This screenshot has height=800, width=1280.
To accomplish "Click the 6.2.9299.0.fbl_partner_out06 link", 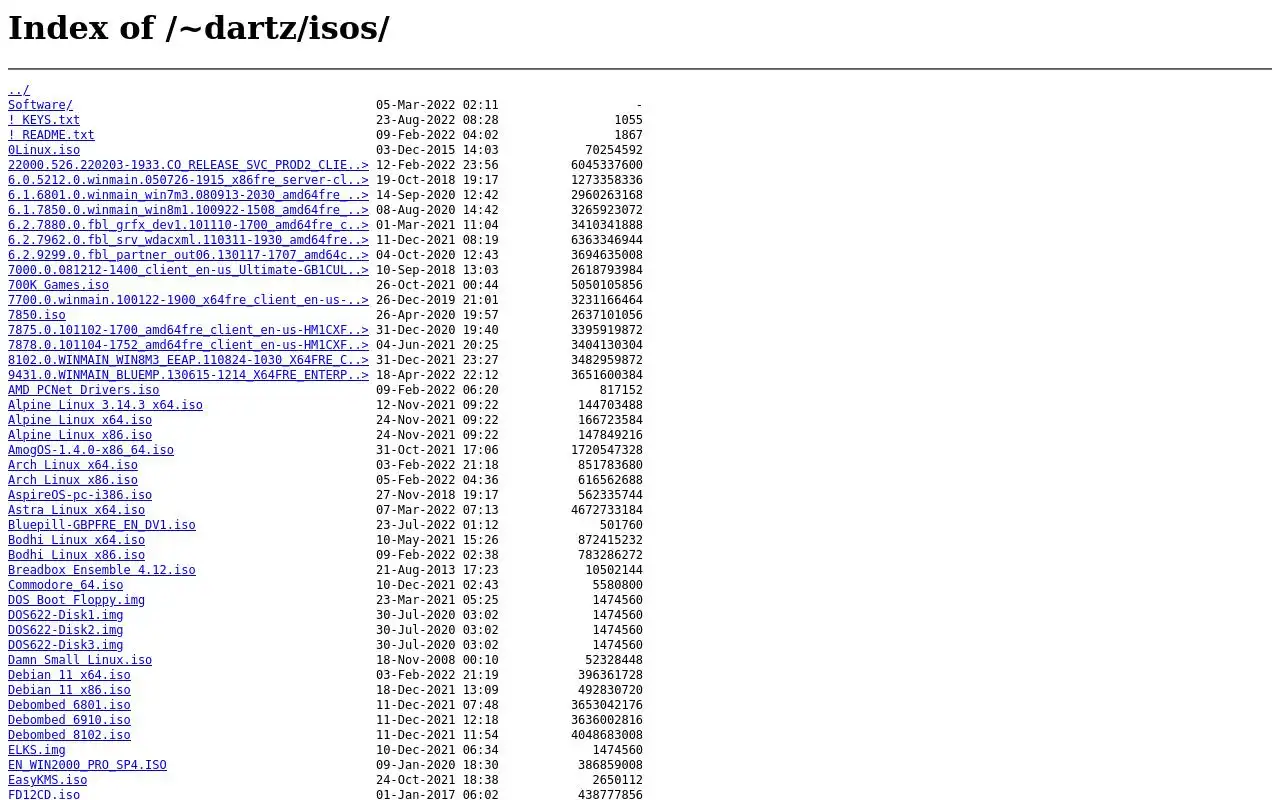I will [188, 255].
